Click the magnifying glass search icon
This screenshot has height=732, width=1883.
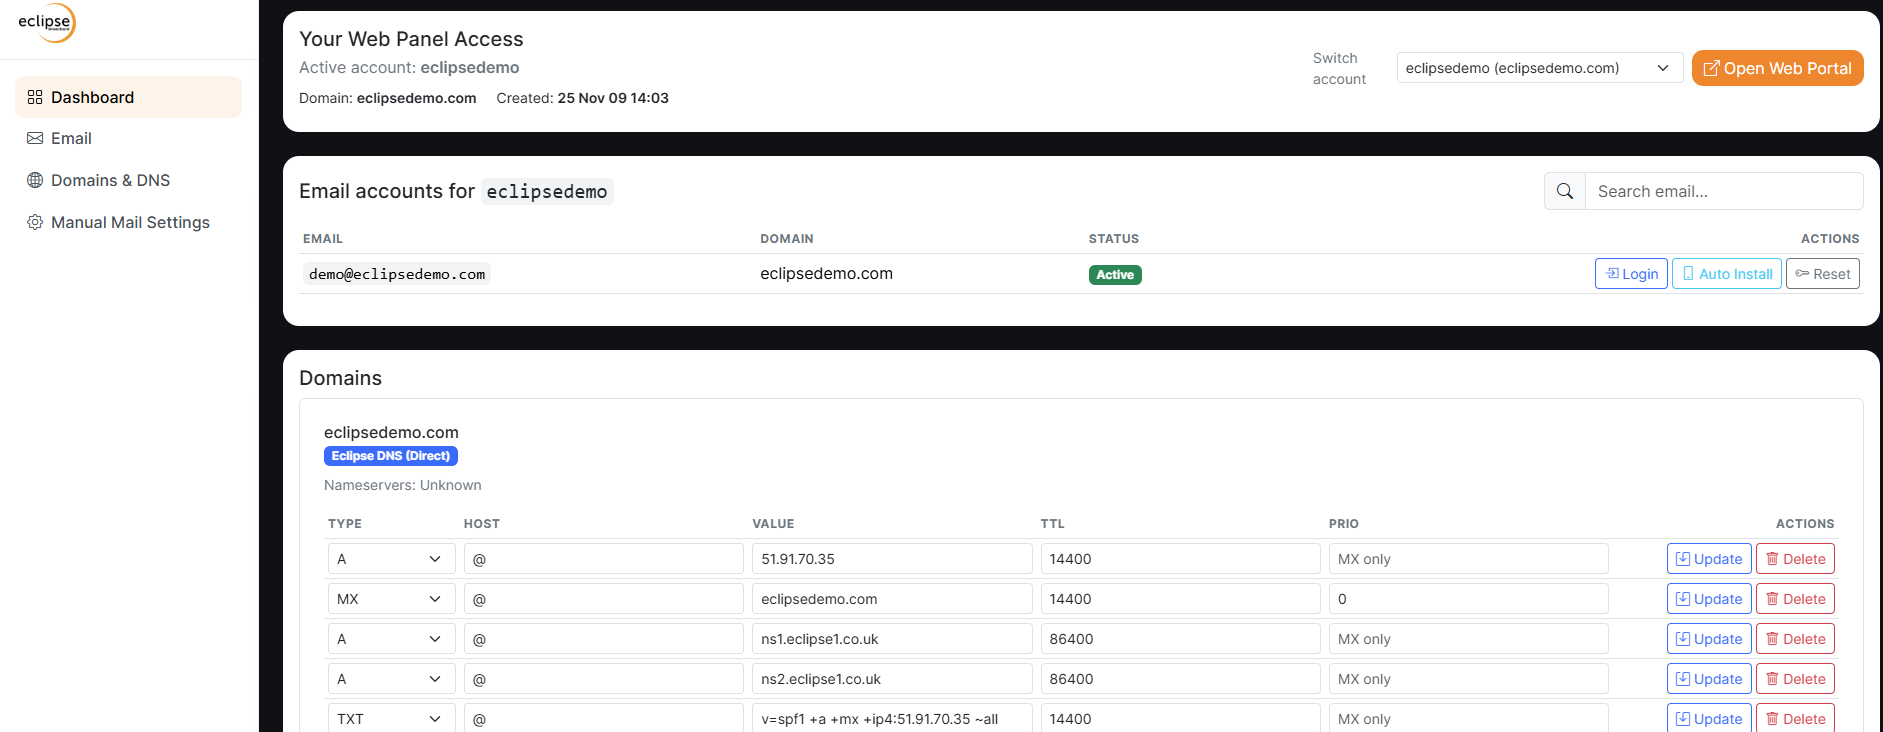pos(1565,191)
